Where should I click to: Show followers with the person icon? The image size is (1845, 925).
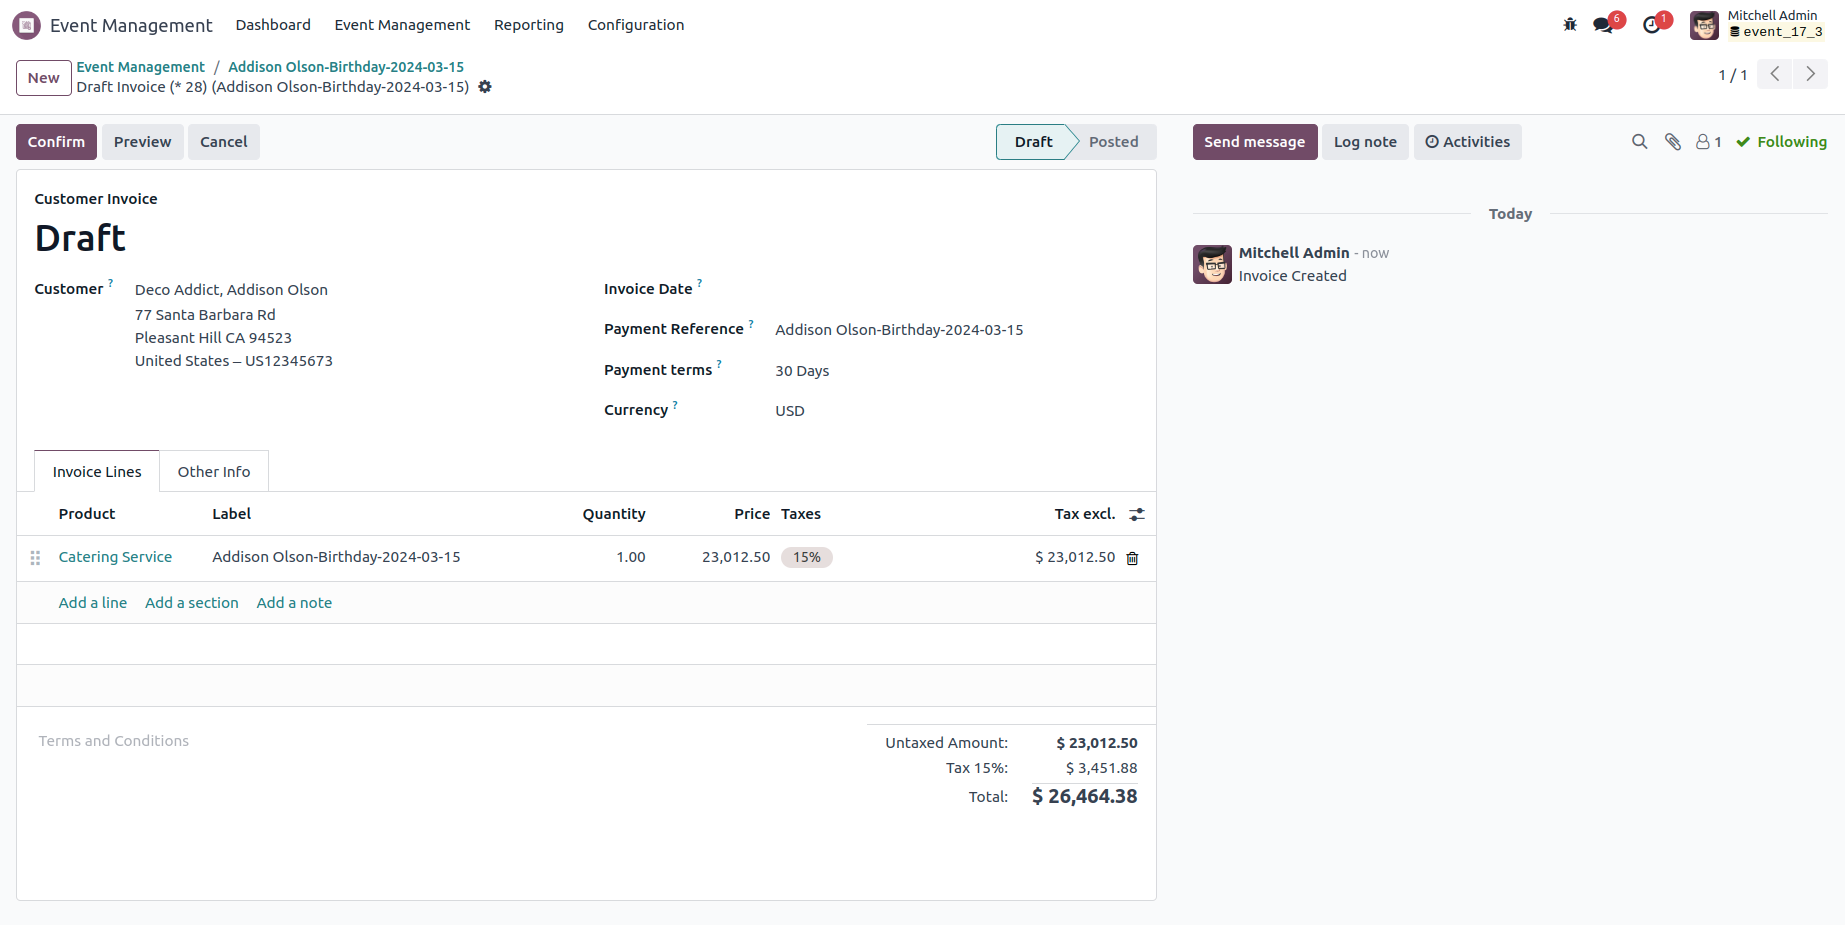pos(1708,142)
